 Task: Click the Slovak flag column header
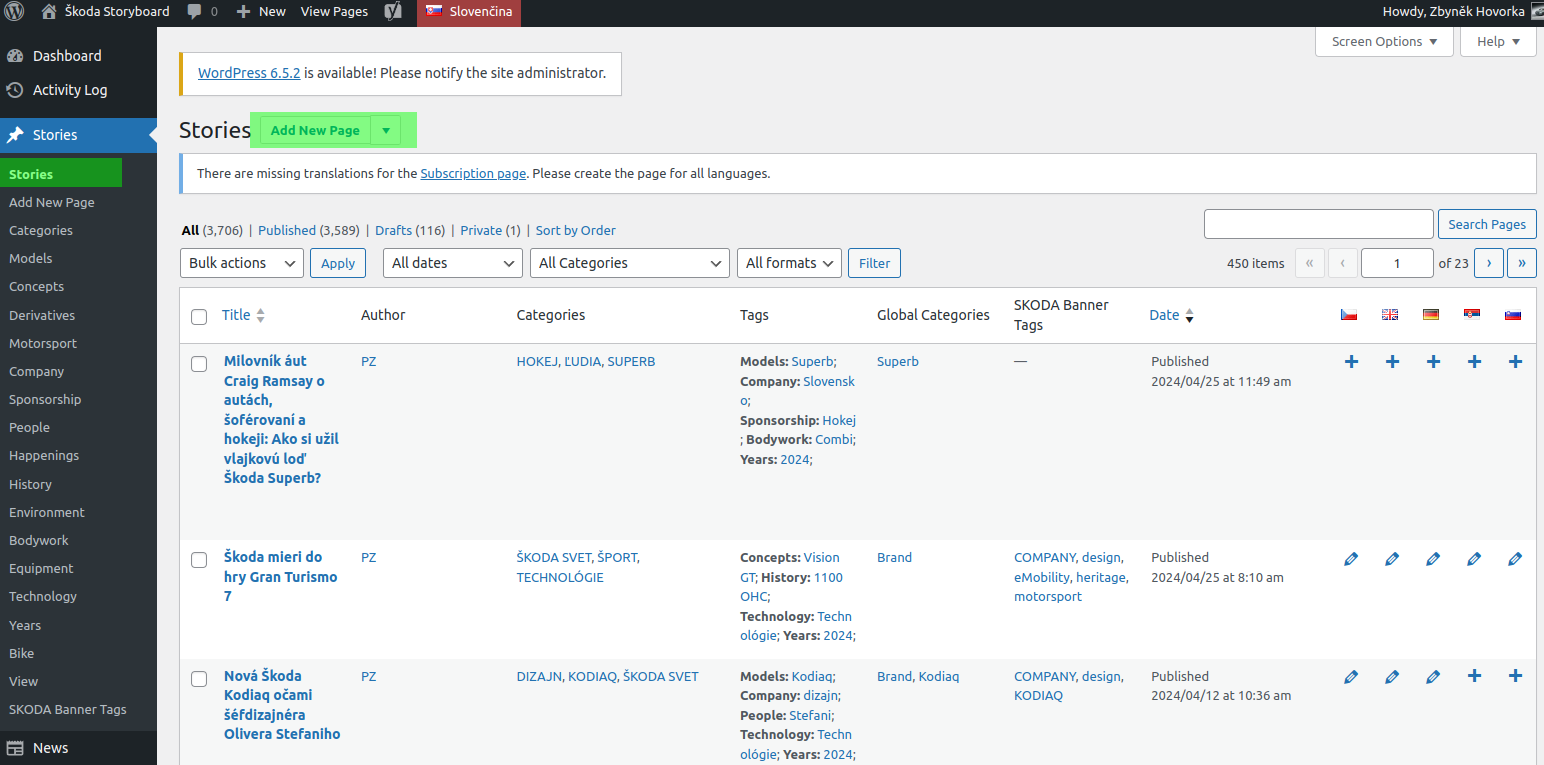pos(1513,315)
